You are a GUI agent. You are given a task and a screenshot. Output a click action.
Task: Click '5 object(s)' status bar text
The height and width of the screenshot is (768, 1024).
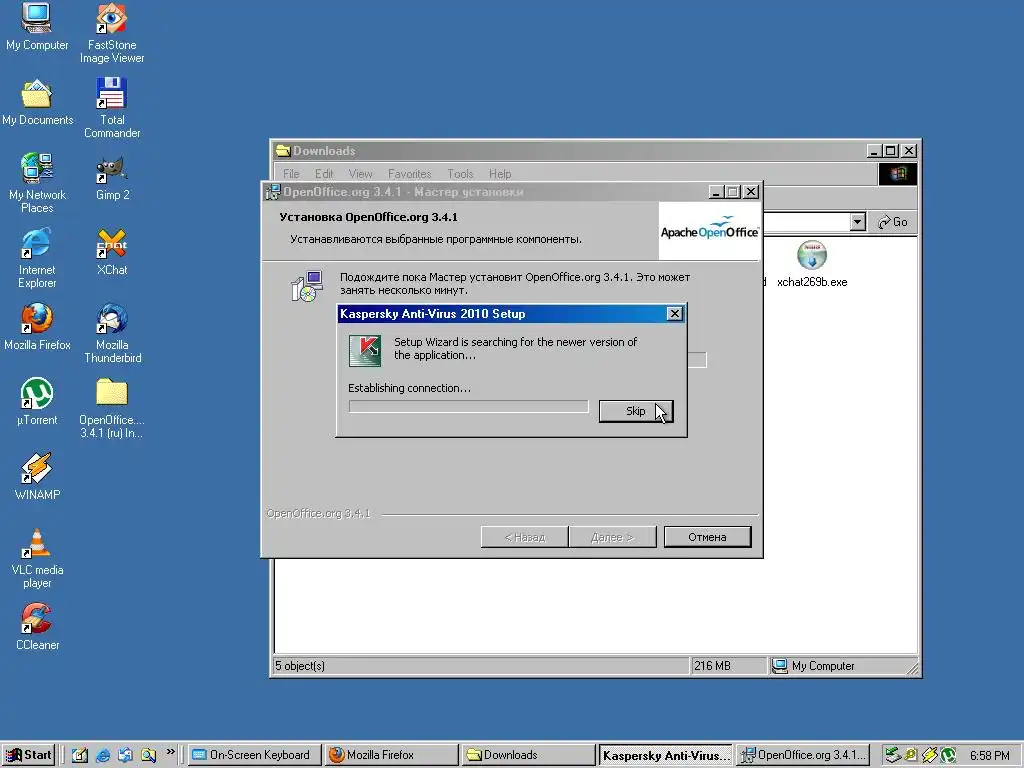click(x=300, y=665)
